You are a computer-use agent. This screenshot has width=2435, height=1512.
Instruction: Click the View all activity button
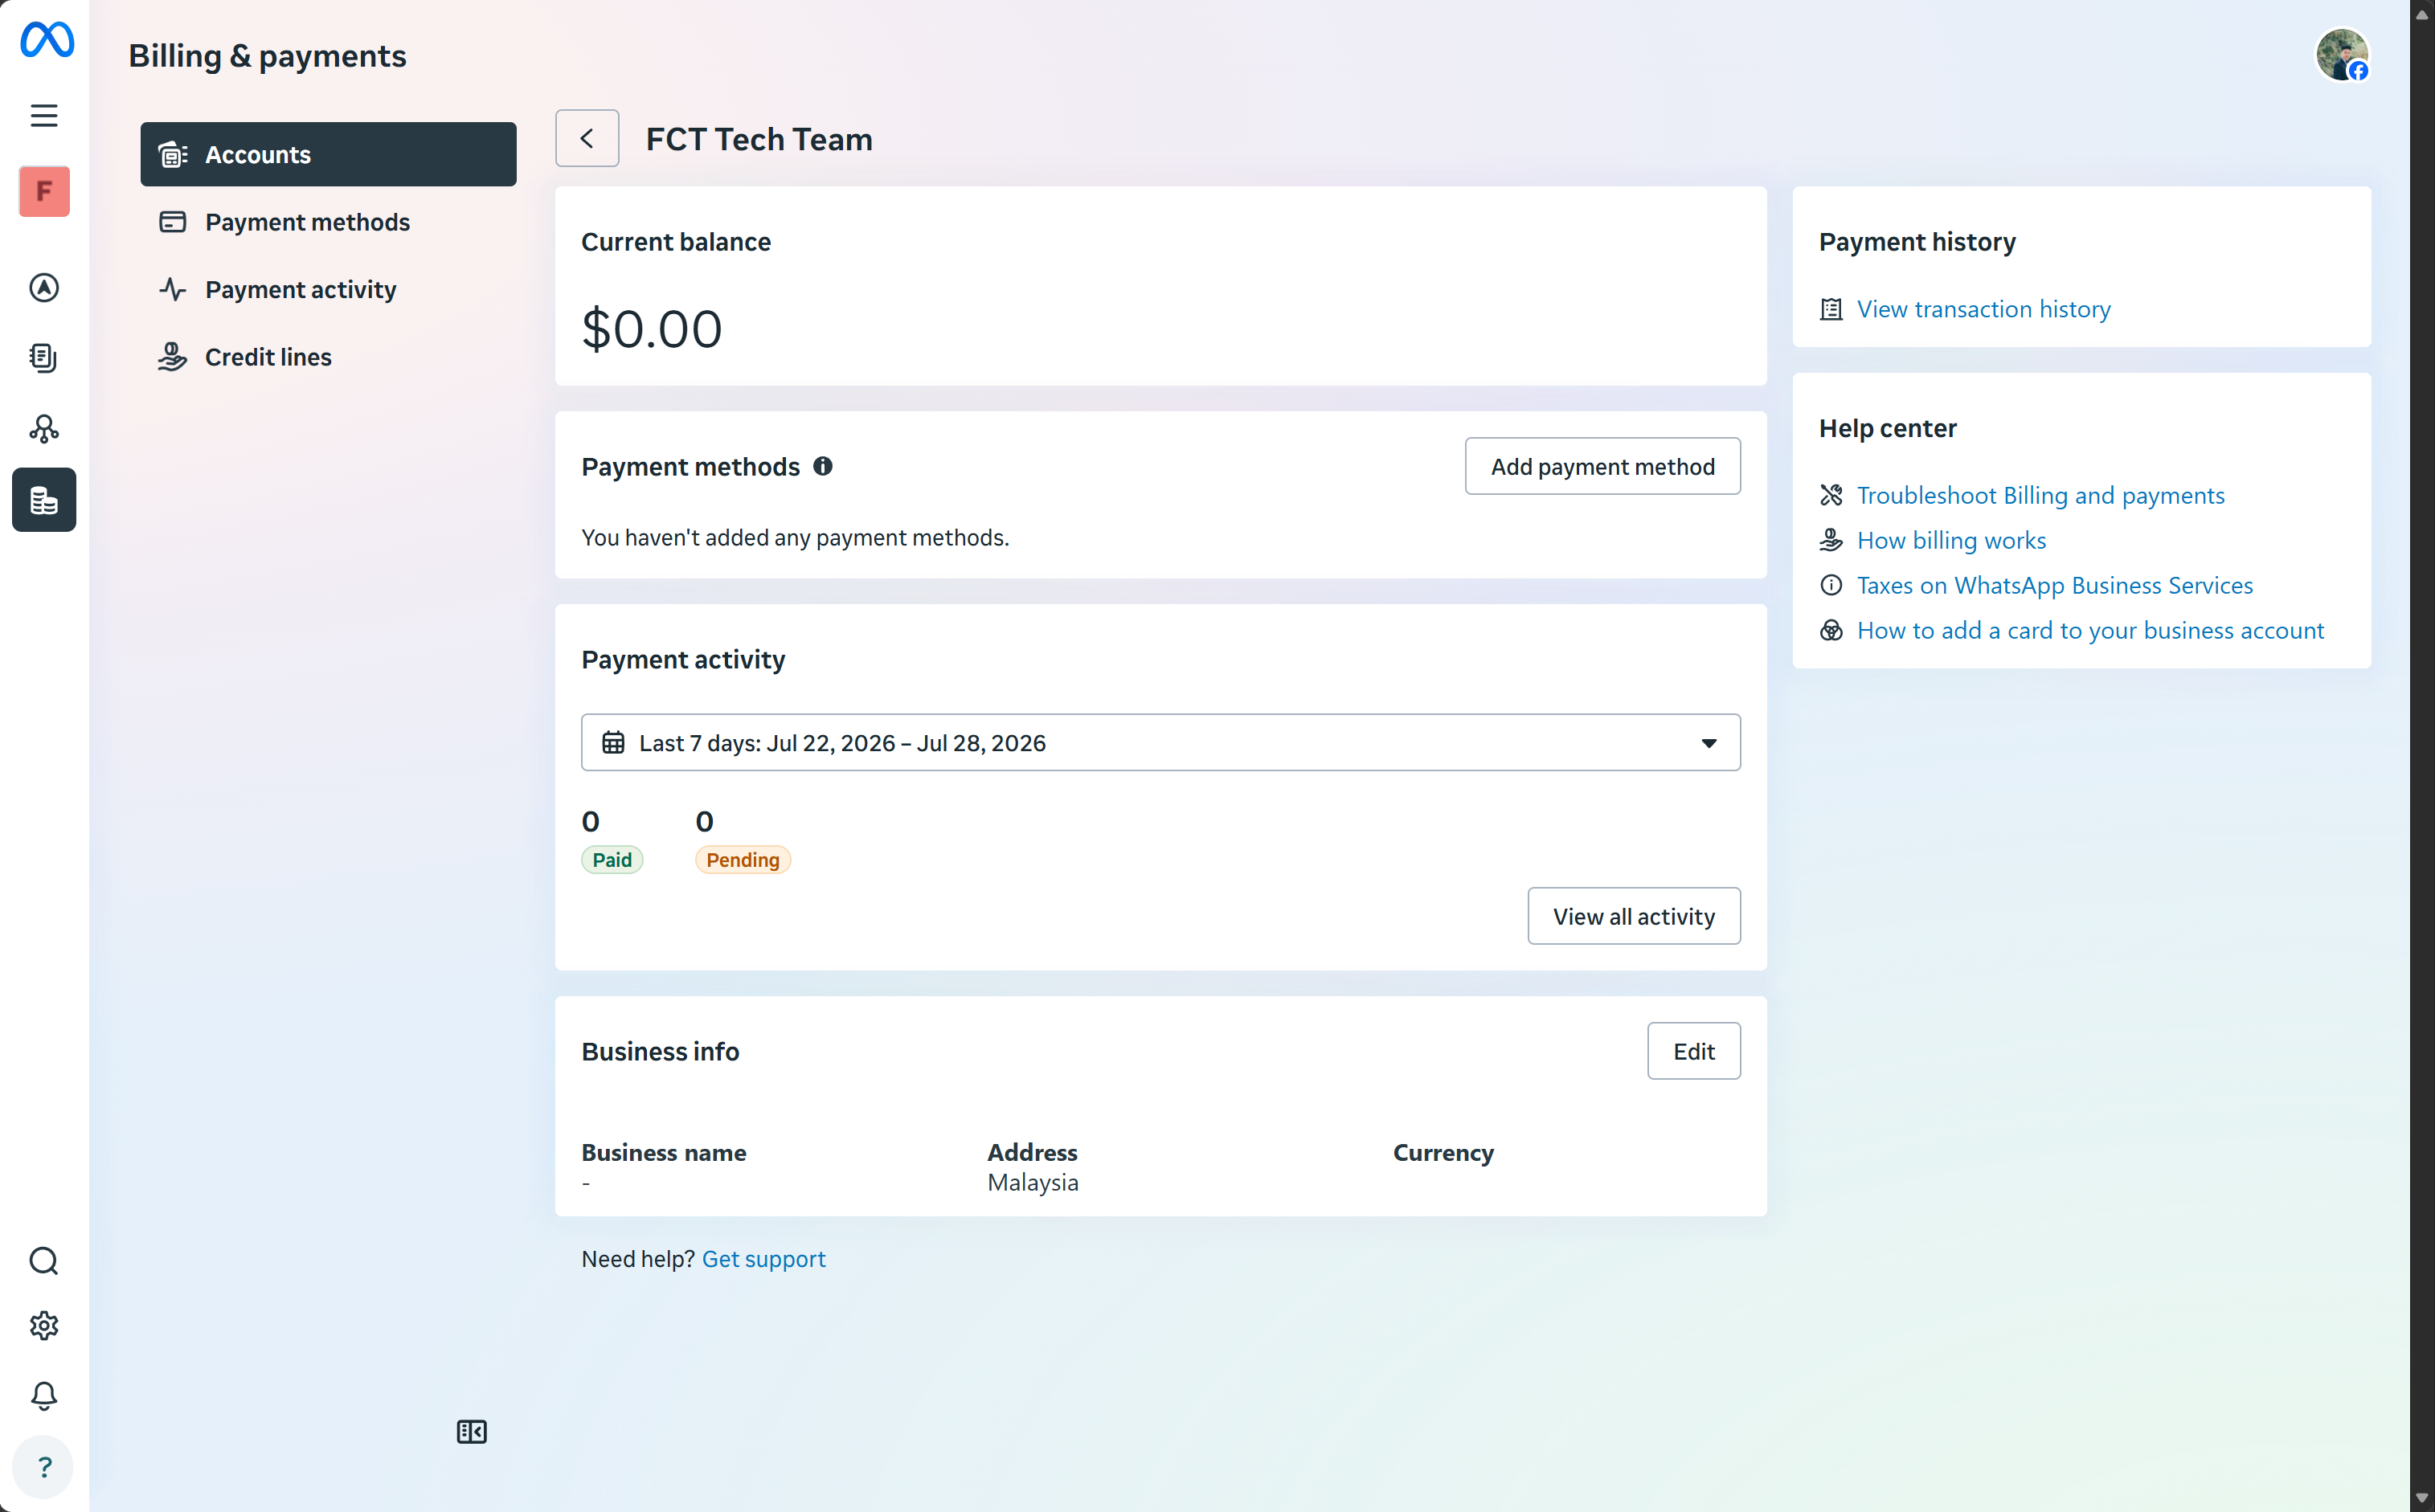pyautogui.click(x=1633, y=916)
